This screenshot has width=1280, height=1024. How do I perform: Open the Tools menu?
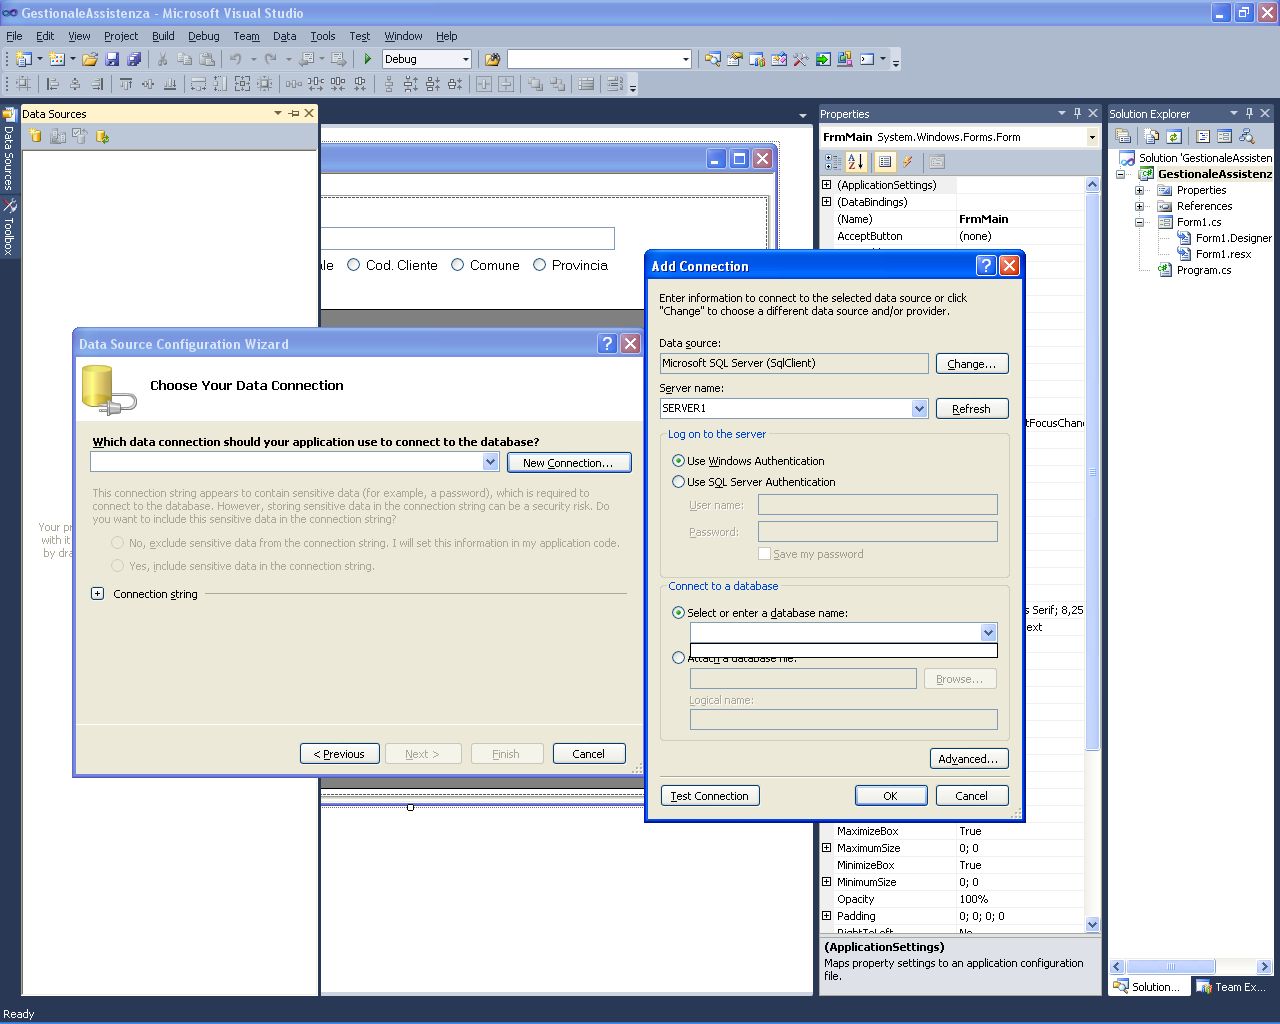pos(322,36)
